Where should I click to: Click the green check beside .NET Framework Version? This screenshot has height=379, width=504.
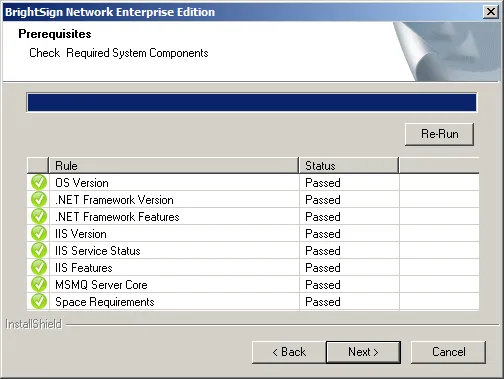[39, 200]
